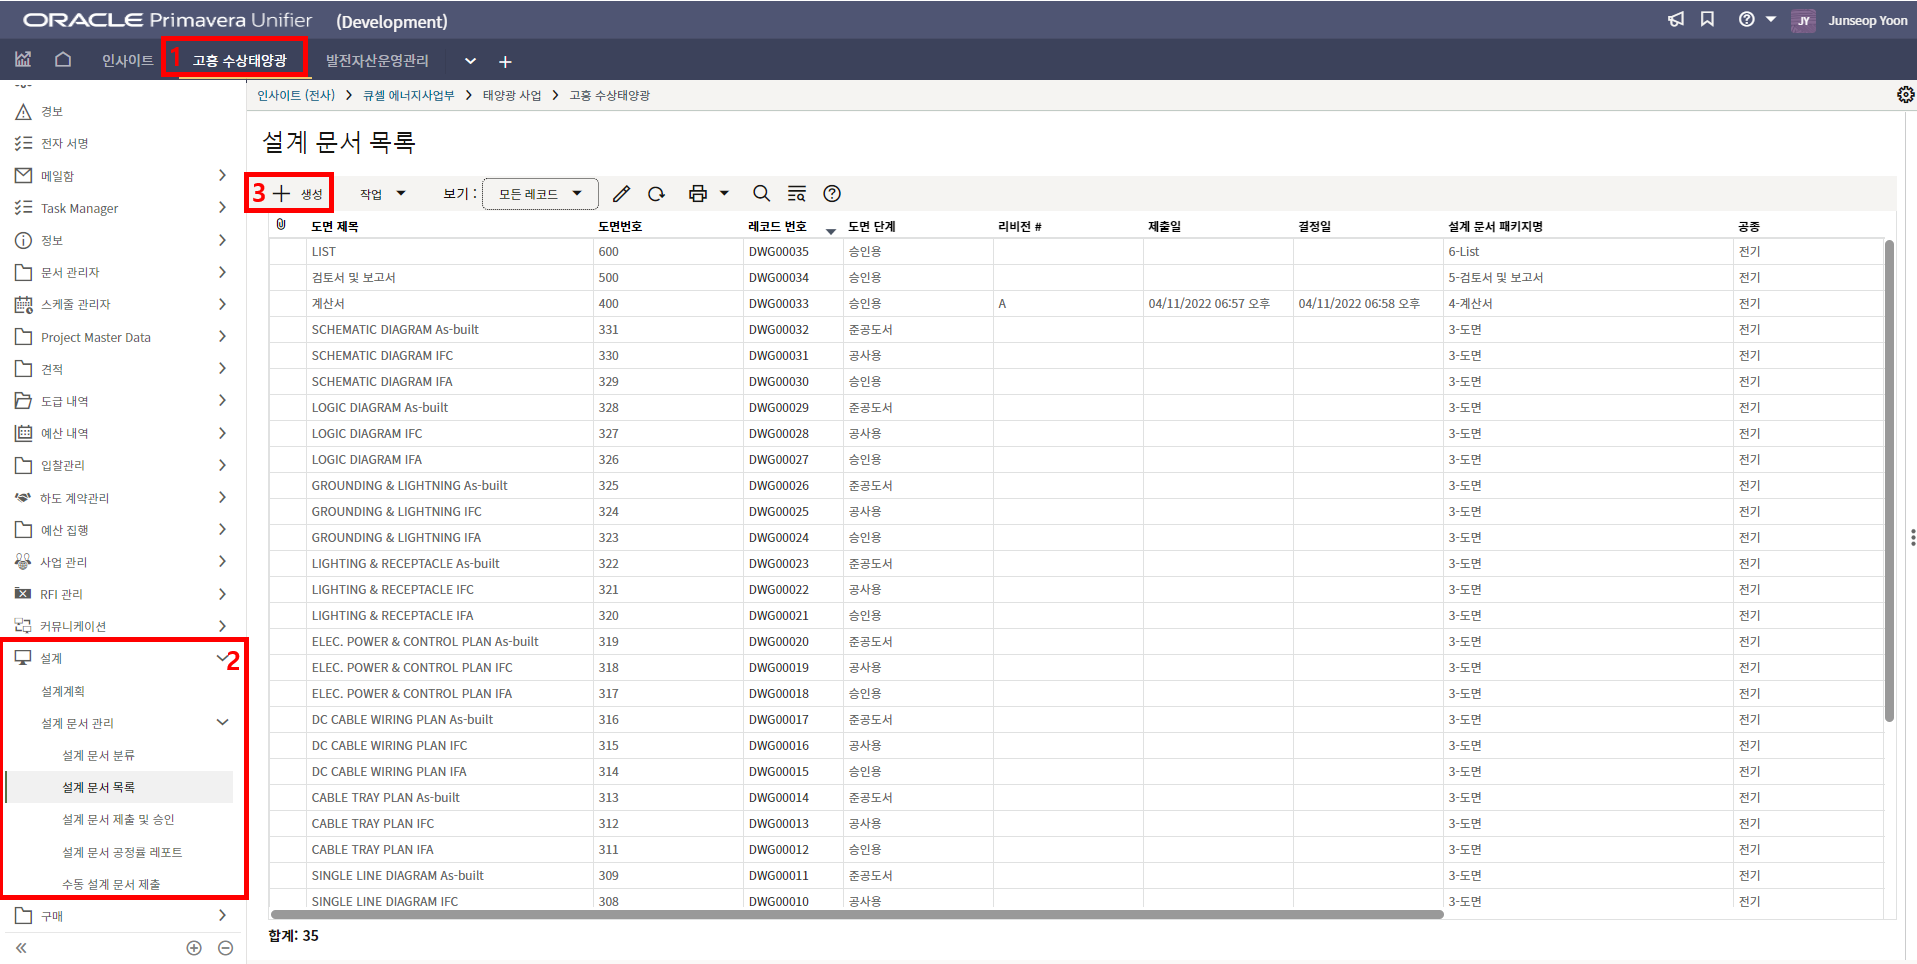
Task: Open the 작업 actions dropdown
Action: pos(382,194)
